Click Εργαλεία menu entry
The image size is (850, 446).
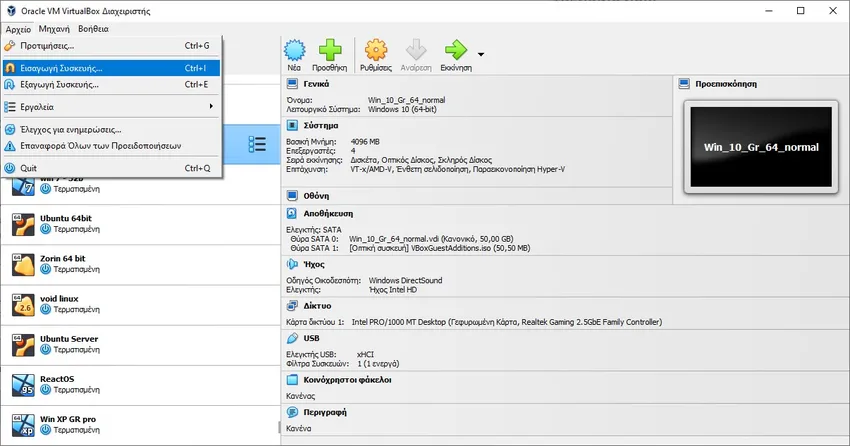111,107
